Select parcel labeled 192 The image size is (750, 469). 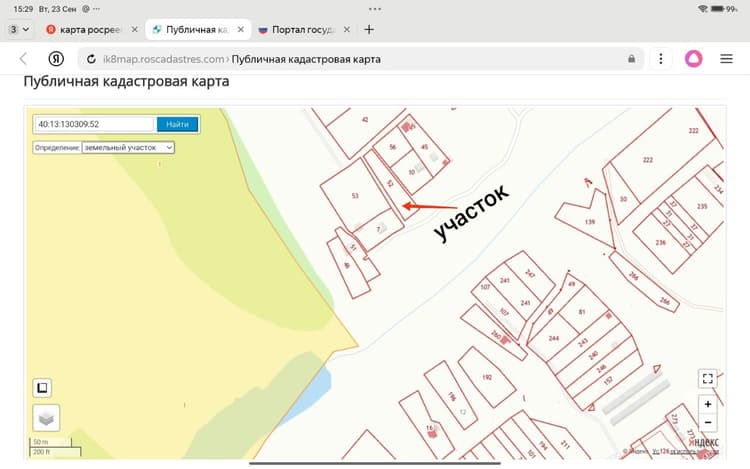[x=487, y=377]
